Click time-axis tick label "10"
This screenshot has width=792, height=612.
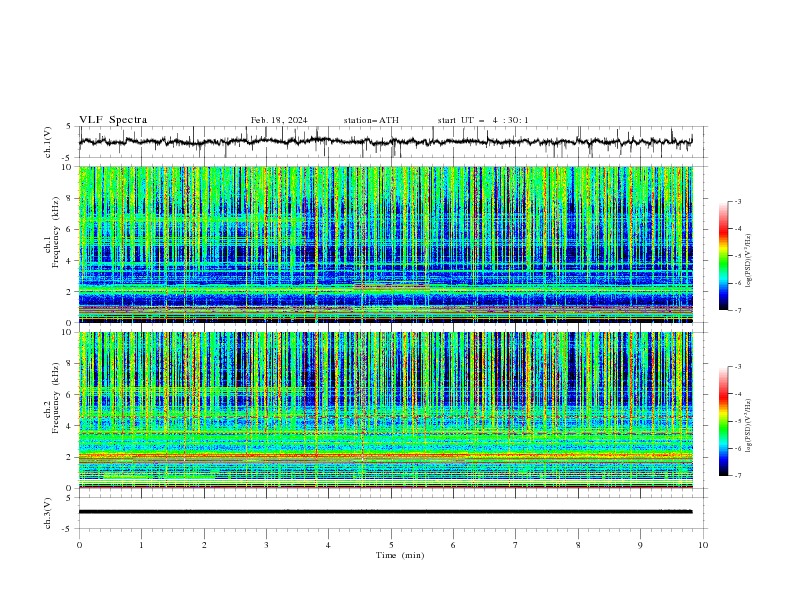[703, 545]
